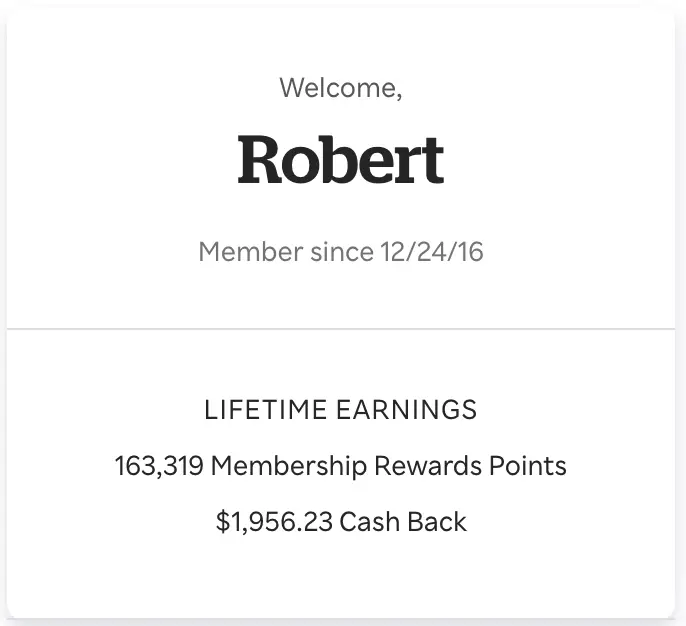Image resolution: width=686 pixels, height=626 pixels.
Task: Click the word "since" under Robert
Action: 342,252
